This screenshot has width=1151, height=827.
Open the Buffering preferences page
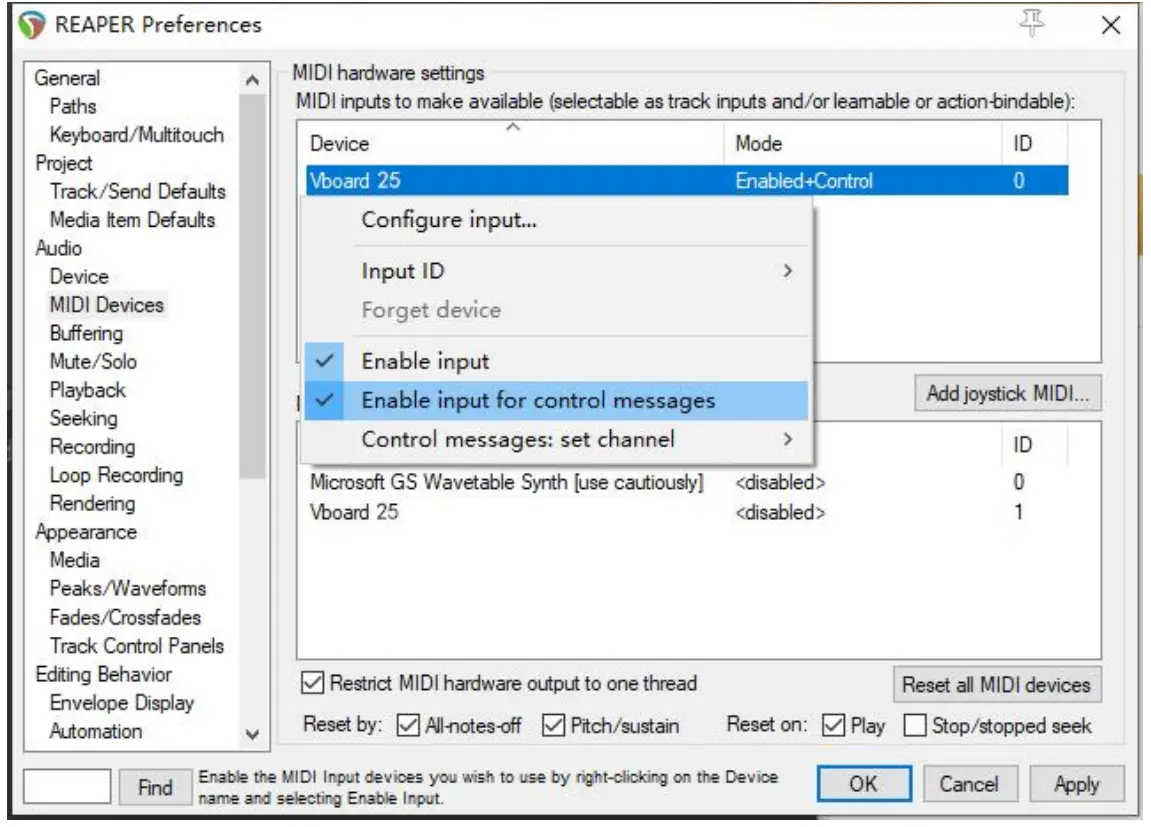[86, 333]
